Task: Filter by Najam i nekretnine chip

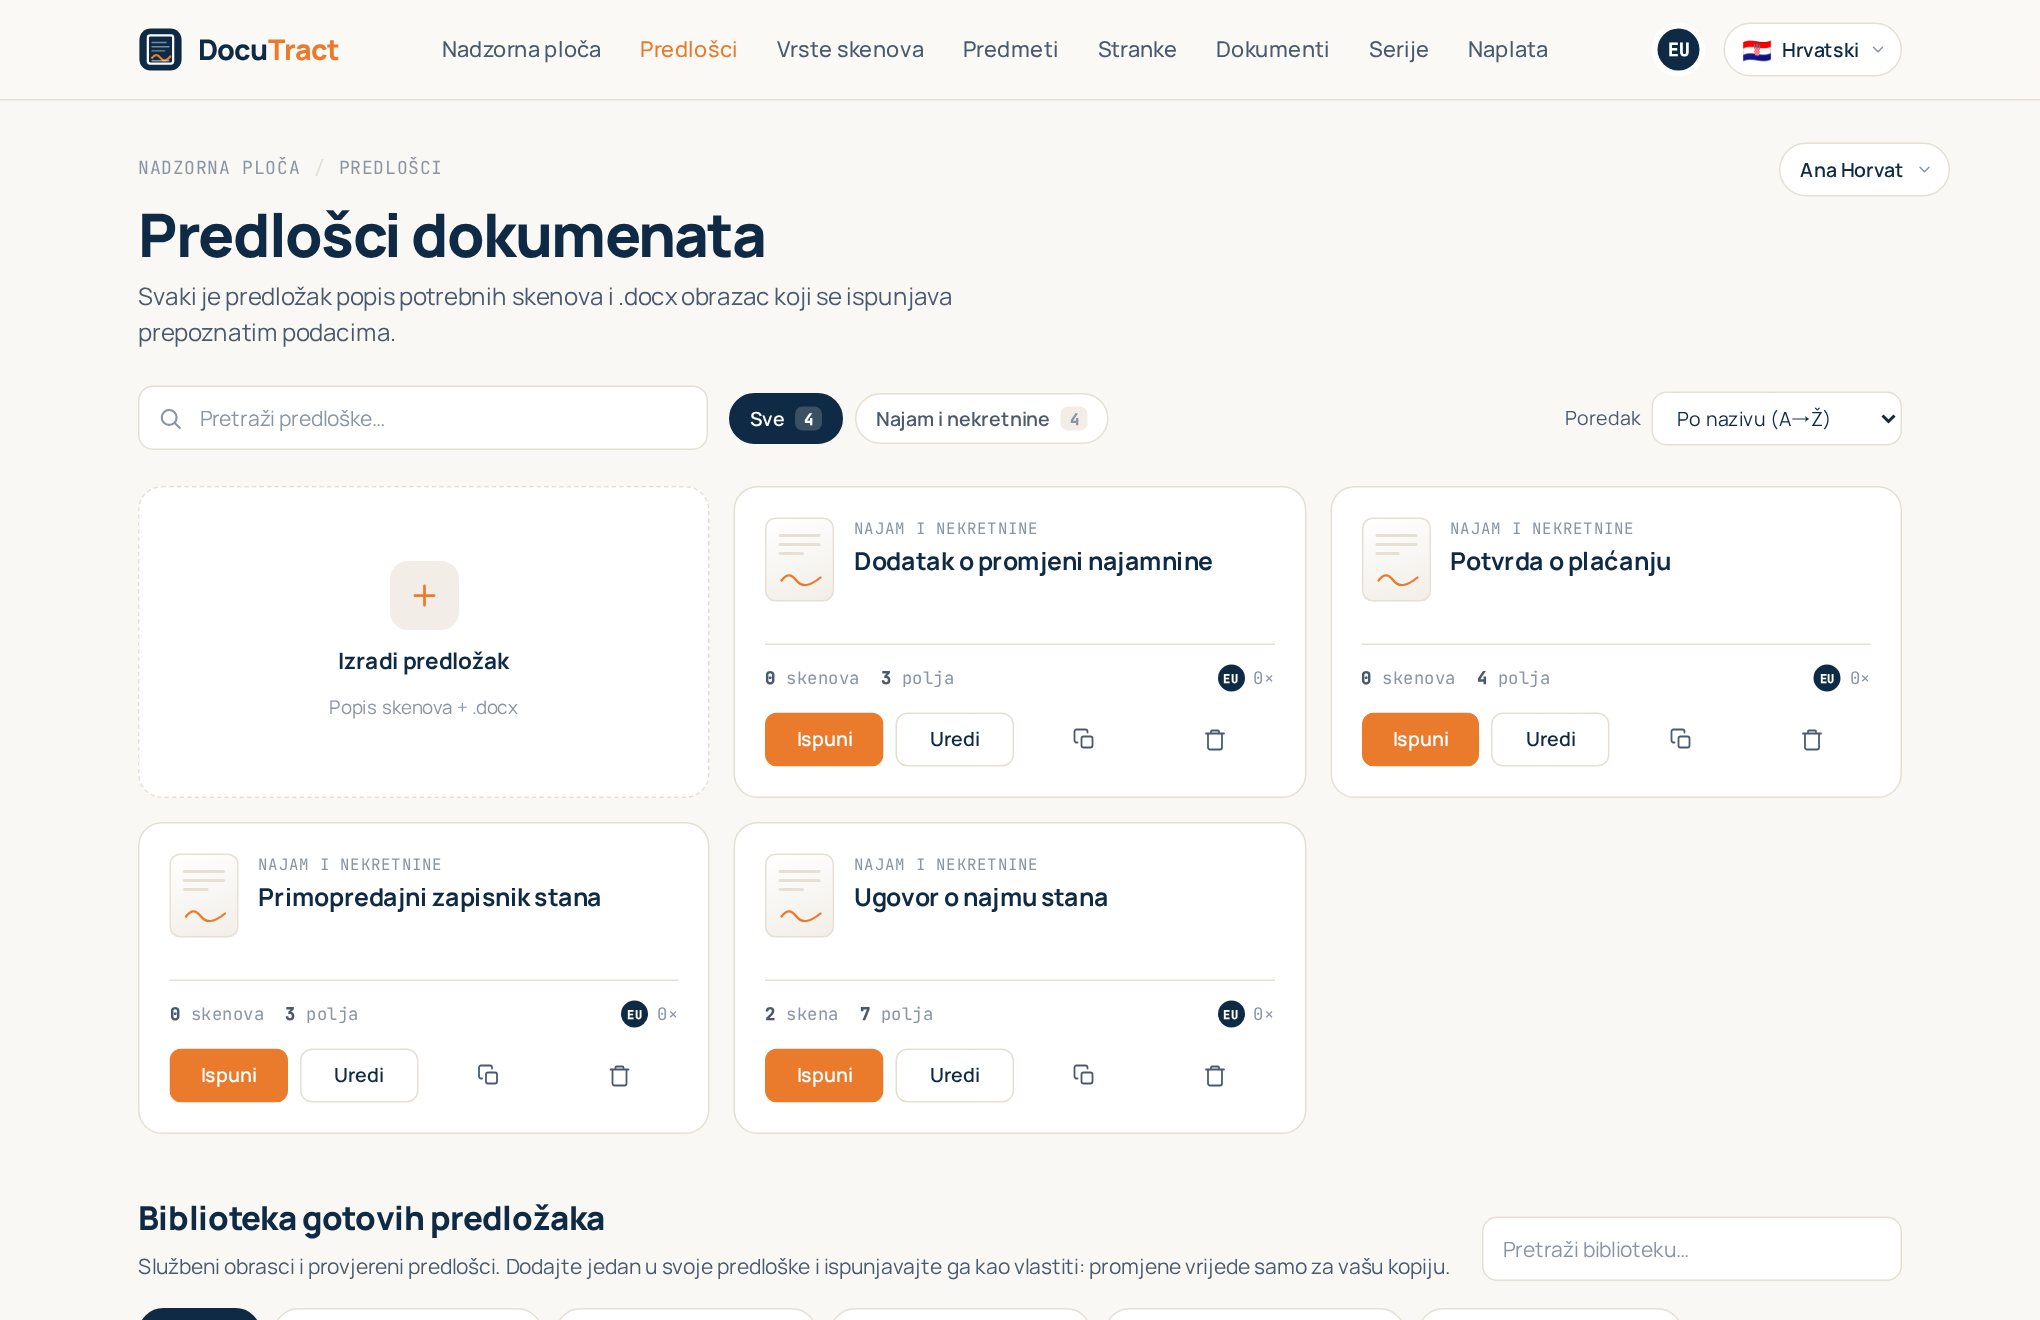Action: coord(981,418)
